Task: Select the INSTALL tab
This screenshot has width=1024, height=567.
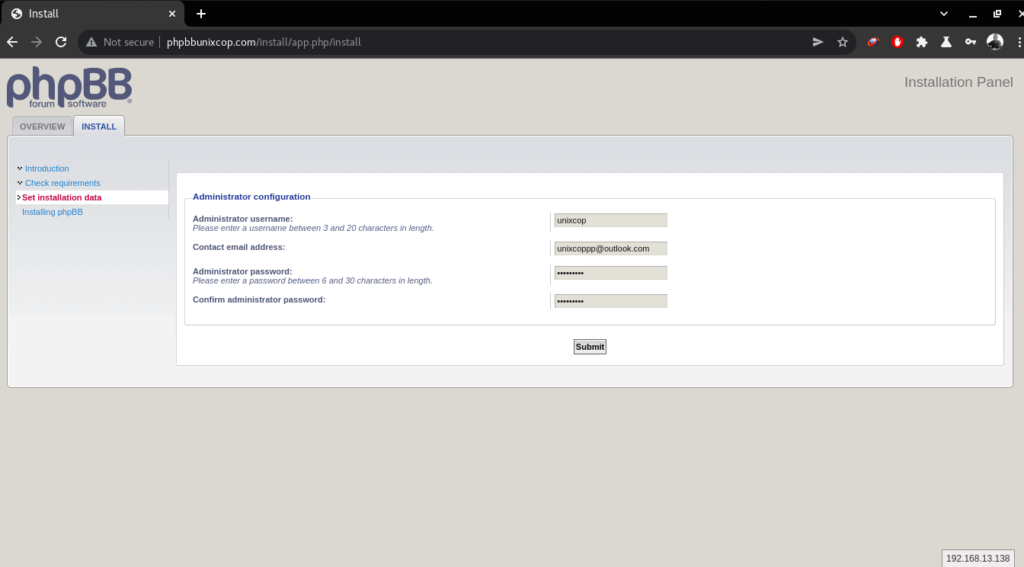Action: coord(99,126)
